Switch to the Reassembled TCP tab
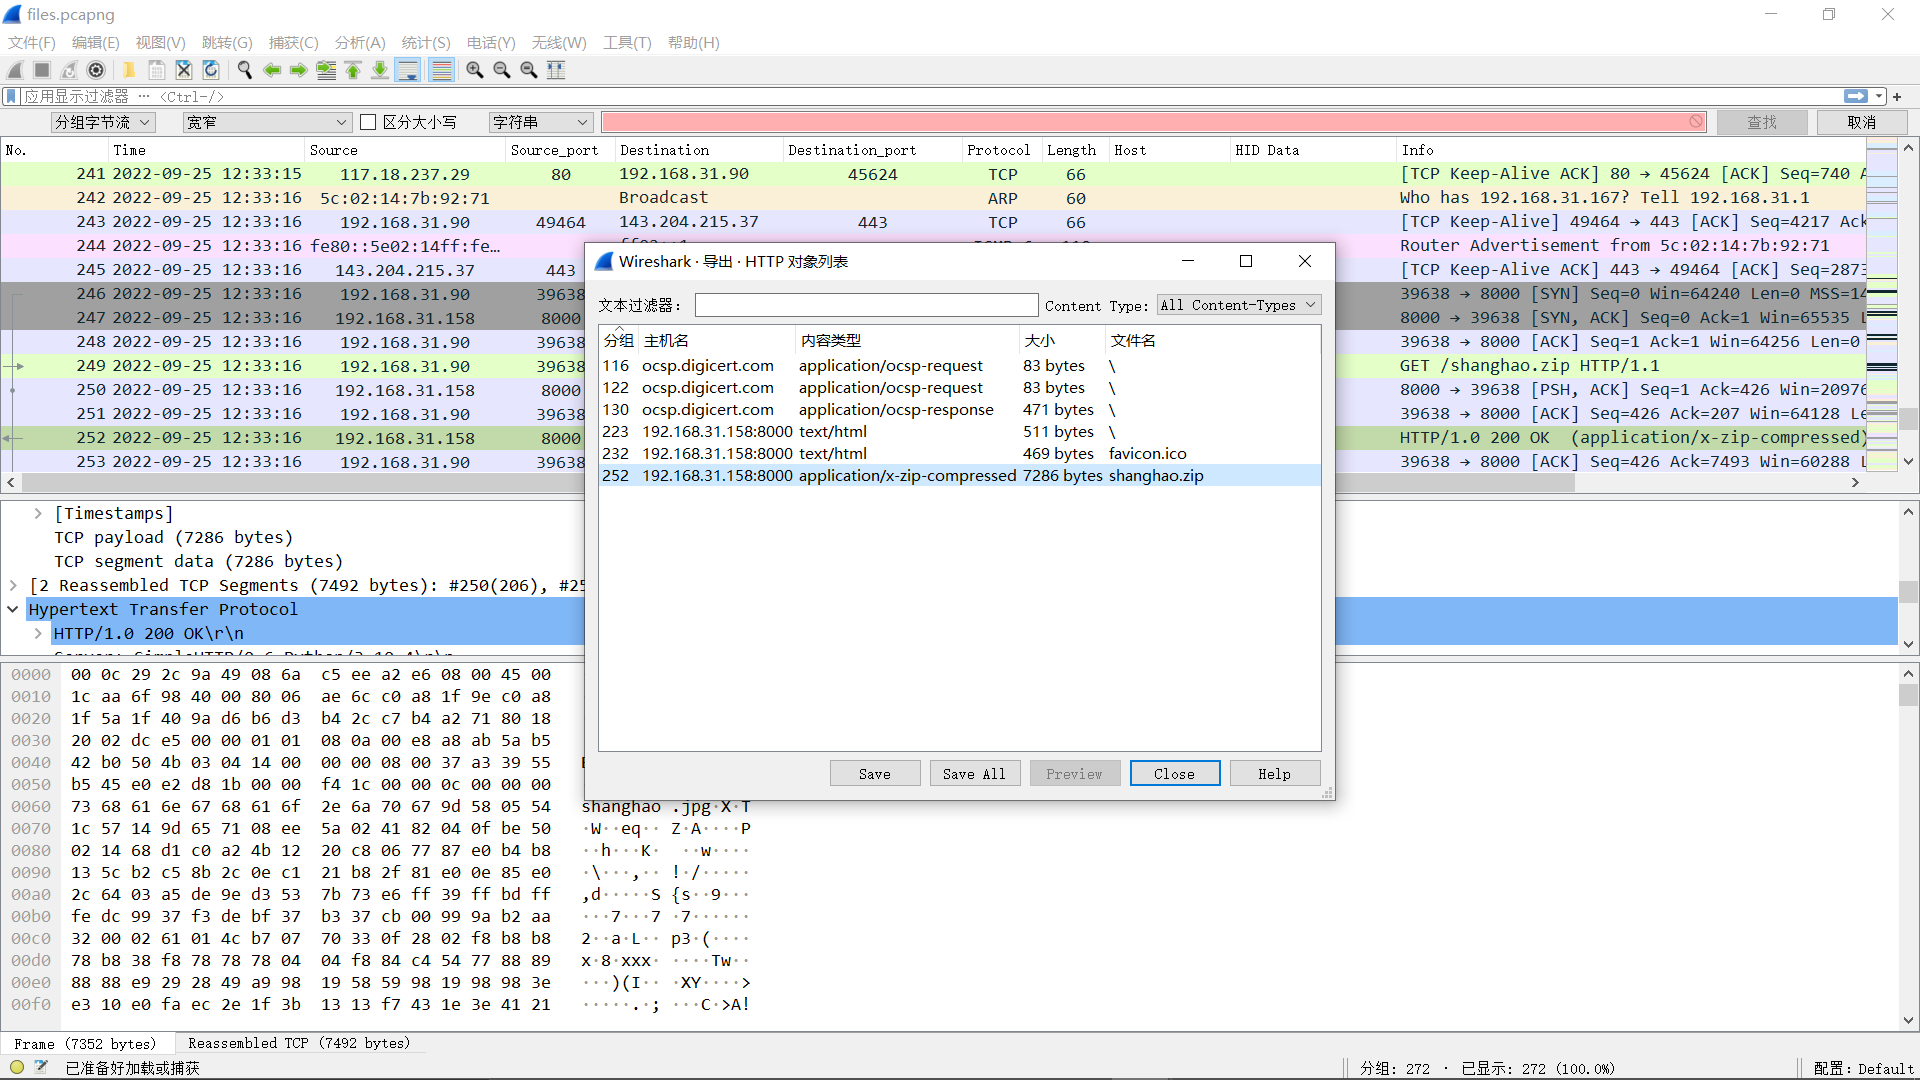The width and height of the screenshot is (1920, 1080). pyautogui.click(x=298, y=1043)
